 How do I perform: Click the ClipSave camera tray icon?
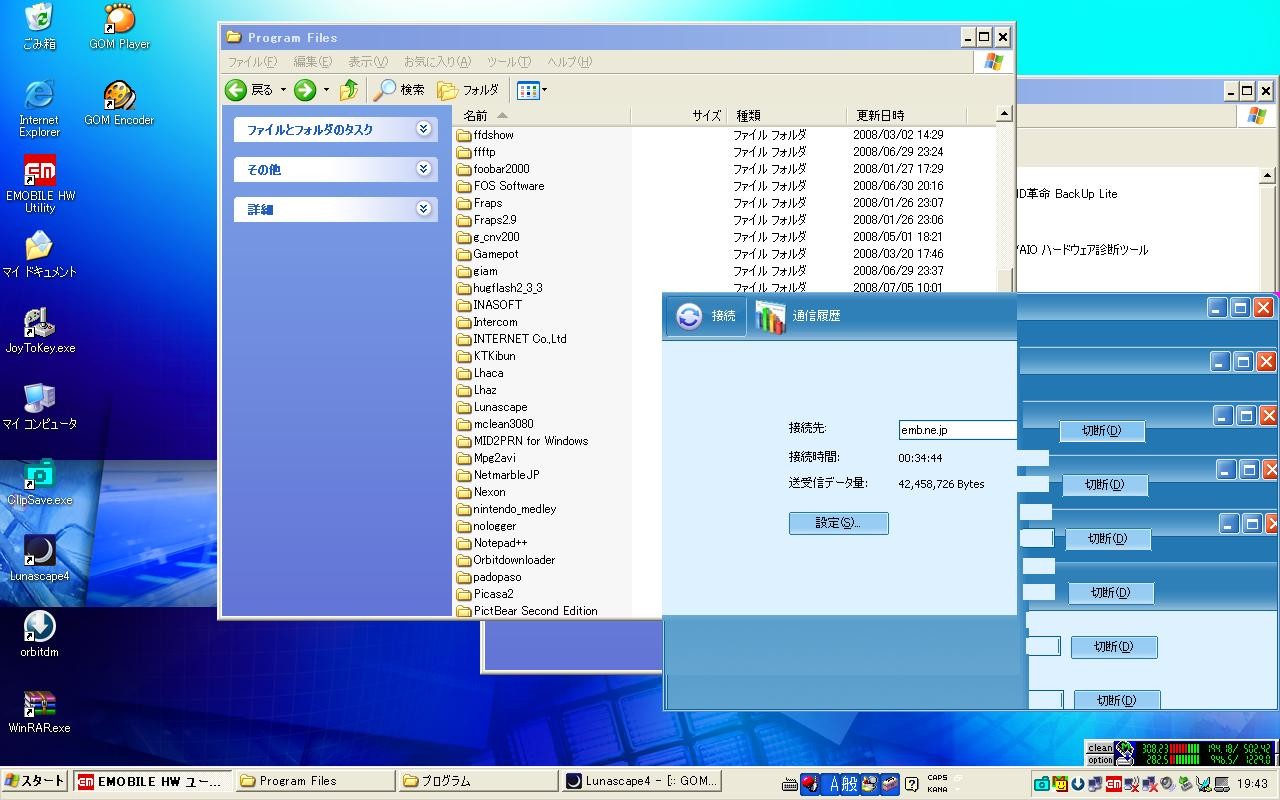tap(1042, 784)
